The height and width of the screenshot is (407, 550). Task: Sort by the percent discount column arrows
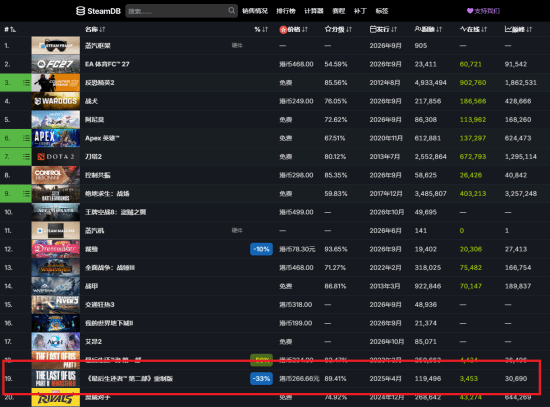pyautogui.click(x=265, y=29)
